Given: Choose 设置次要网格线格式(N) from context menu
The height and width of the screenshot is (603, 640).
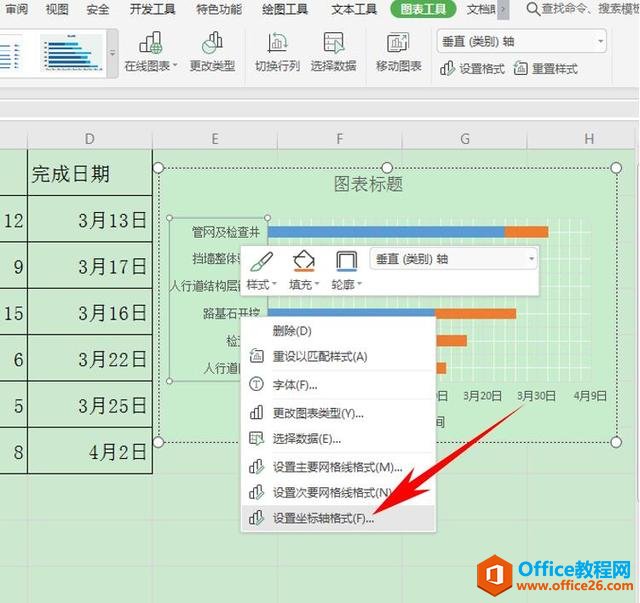Looking at the screenshot, I should [338, 493].
